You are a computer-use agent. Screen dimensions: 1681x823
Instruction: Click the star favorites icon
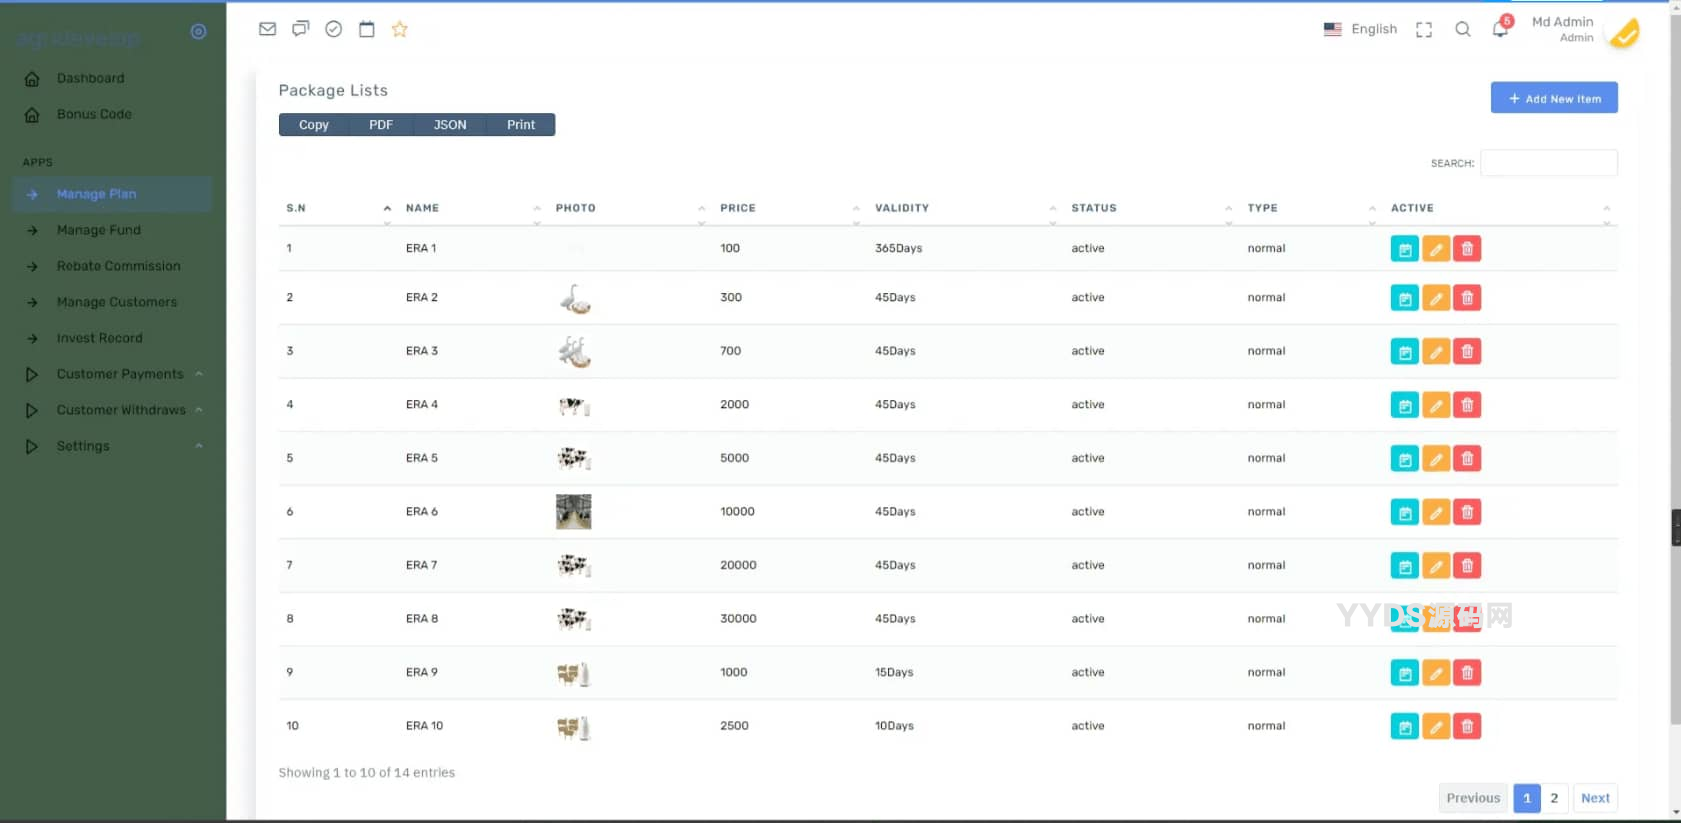[x=400, y=29]
